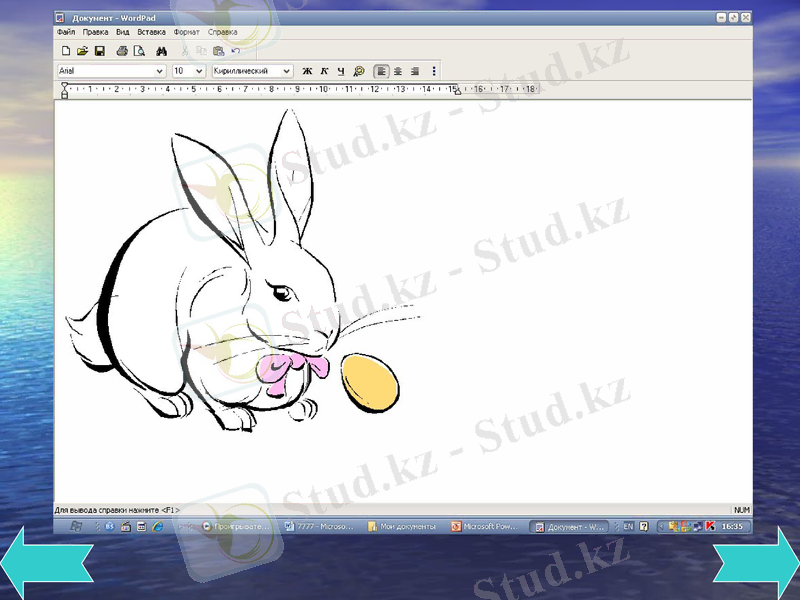Viewport: 800px width, 600px height.
Task: Open the Вставка menu
Action: pyautogui.click(x=151, y=32)
